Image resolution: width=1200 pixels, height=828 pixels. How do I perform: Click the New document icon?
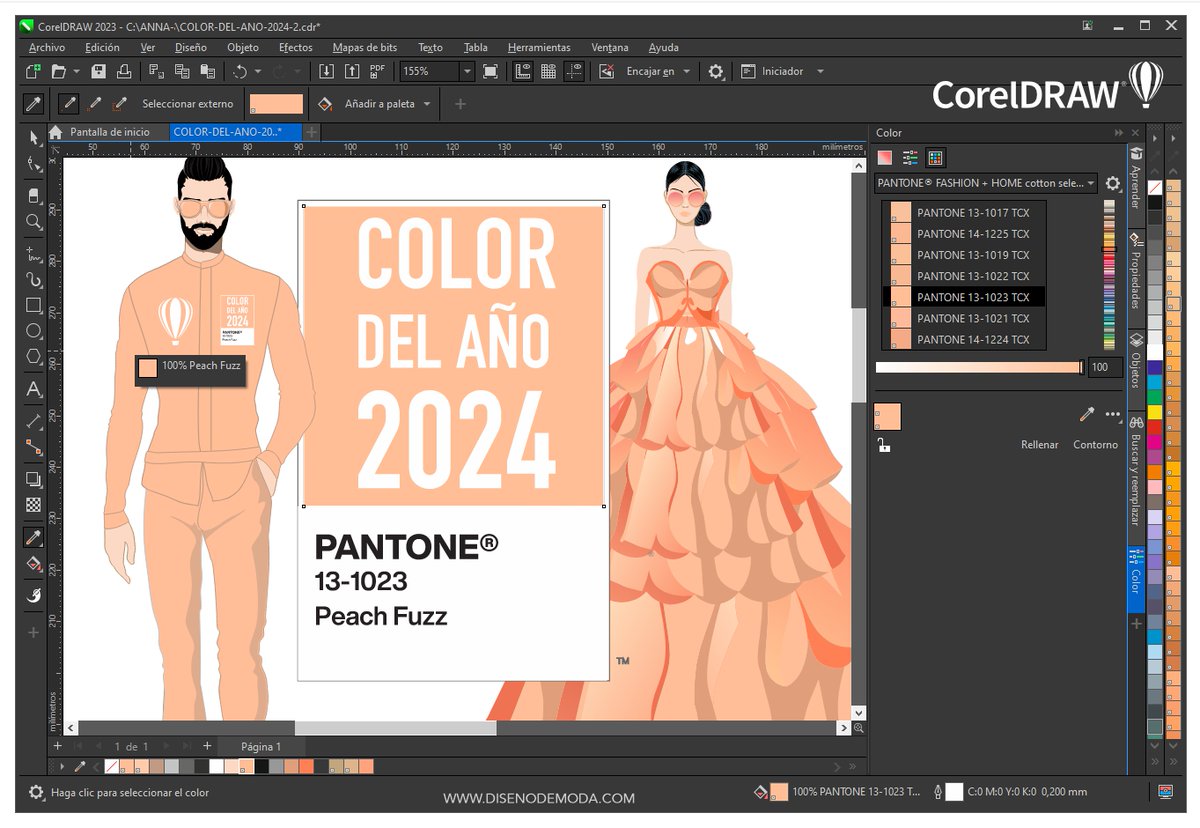pyautogui.click(x=34, y=71)
